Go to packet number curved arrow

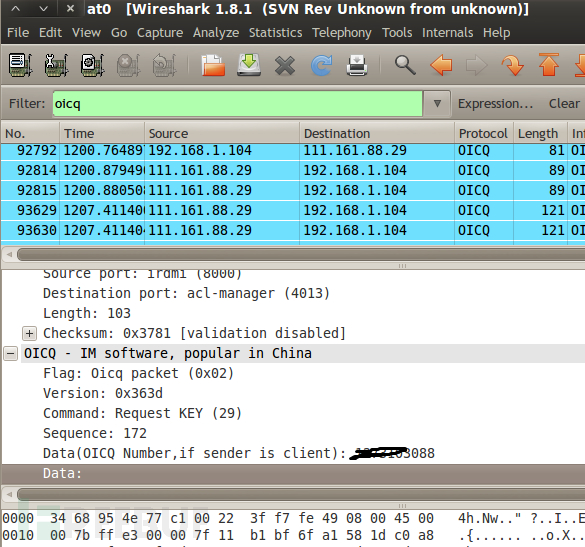[513, 65]
